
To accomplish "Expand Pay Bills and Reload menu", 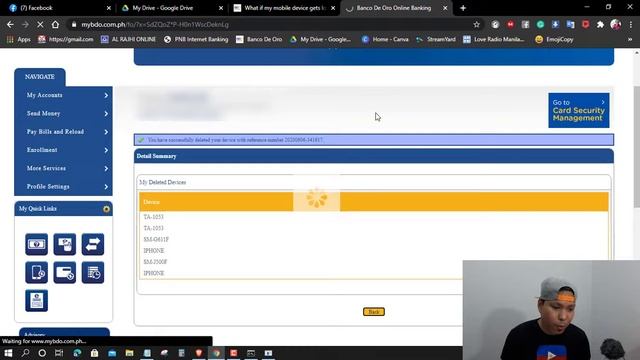I will coord(64,132).
